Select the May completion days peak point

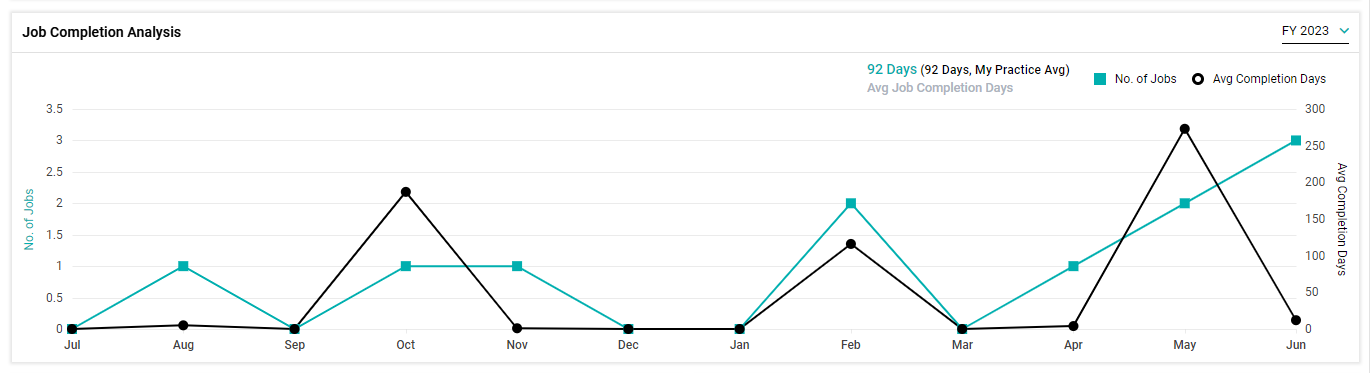1185,129
